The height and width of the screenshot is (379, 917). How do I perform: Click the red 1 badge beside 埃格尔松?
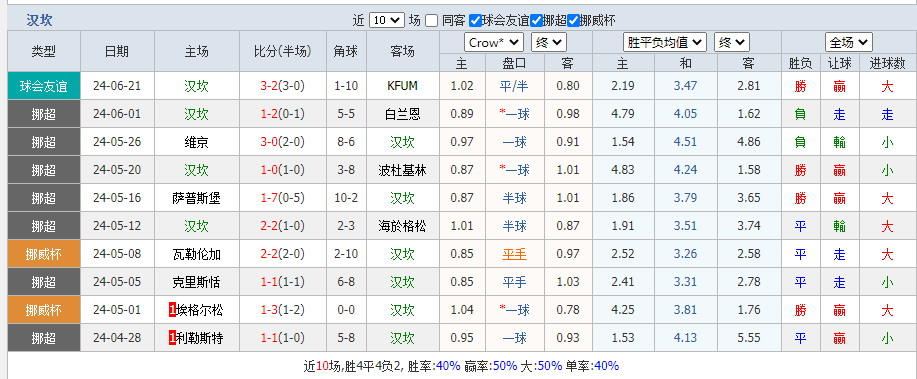click(172, 311)
